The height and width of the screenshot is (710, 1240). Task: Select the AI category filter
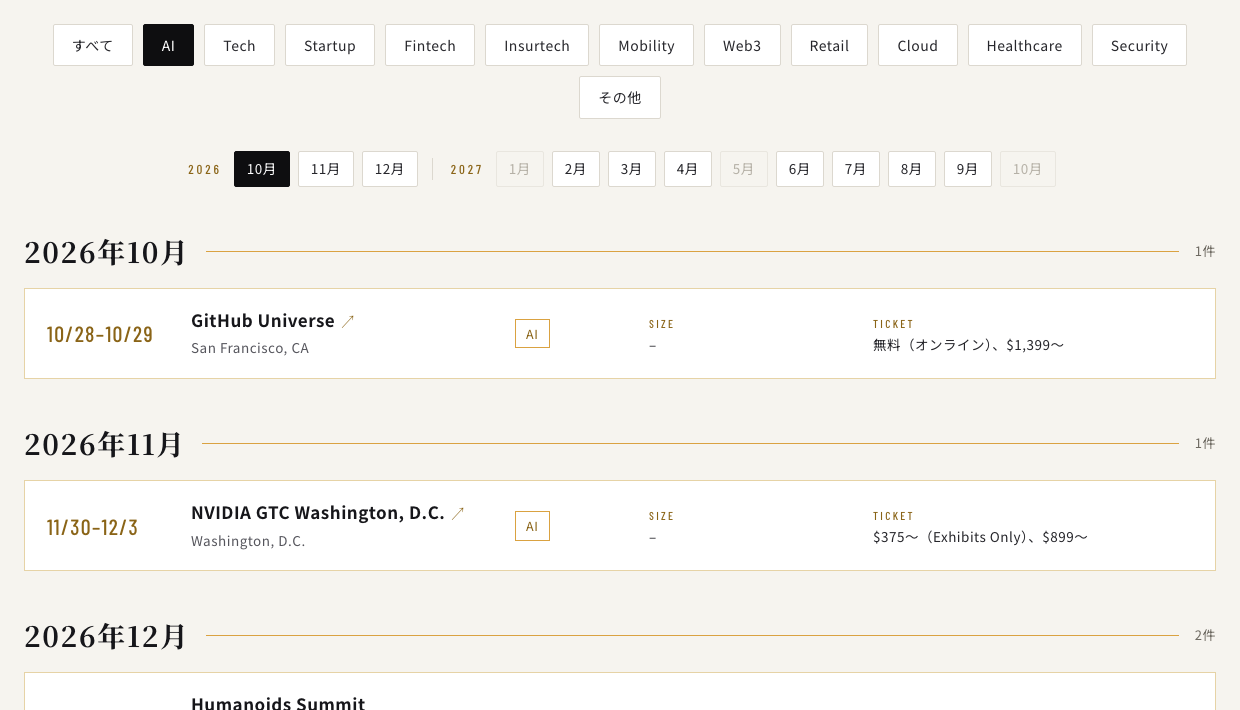pos(168,45)
